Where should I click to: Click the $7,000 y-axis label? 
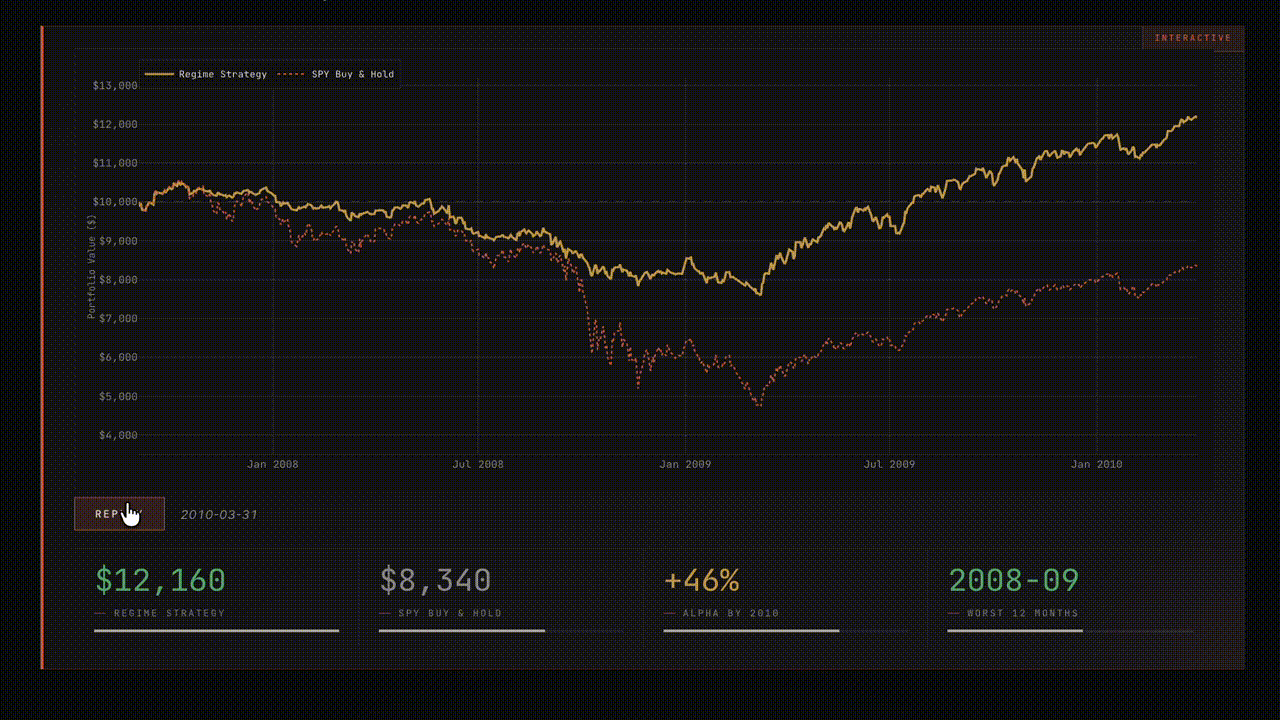(x=117, y=318)
